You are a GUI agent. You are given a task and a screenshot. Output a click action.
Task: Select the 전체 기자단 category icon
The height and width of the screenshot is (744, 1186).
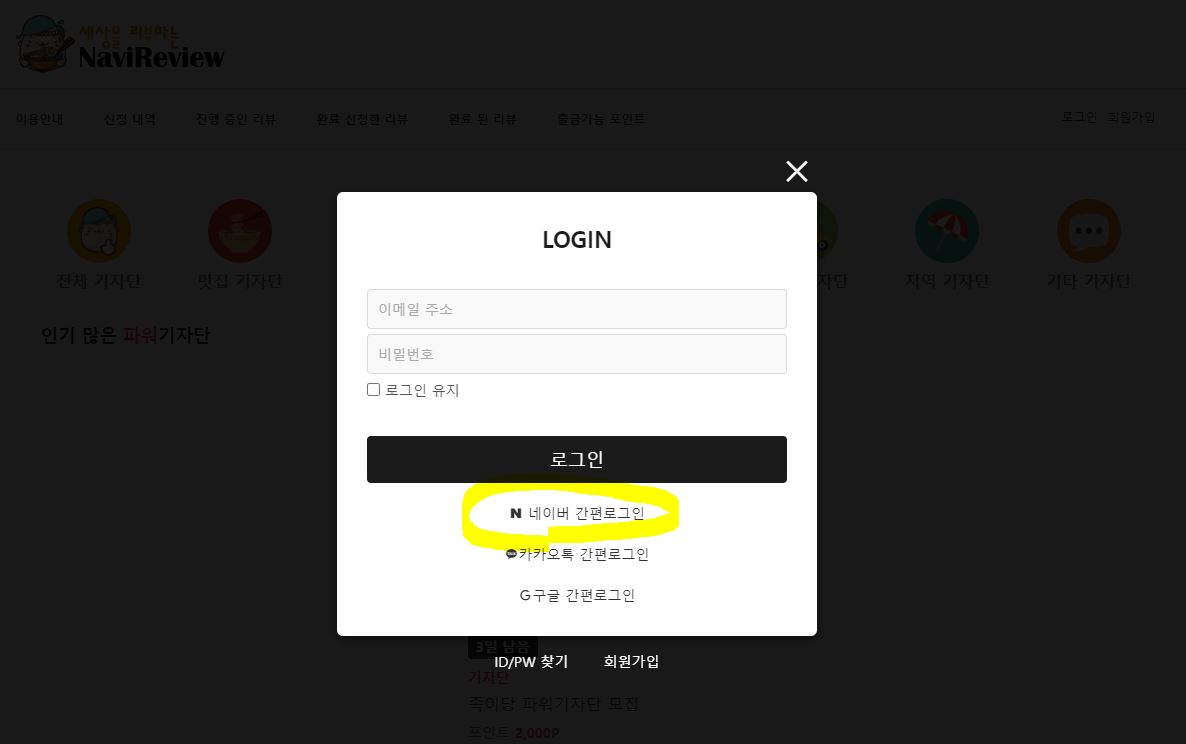[x=99, y=231]
